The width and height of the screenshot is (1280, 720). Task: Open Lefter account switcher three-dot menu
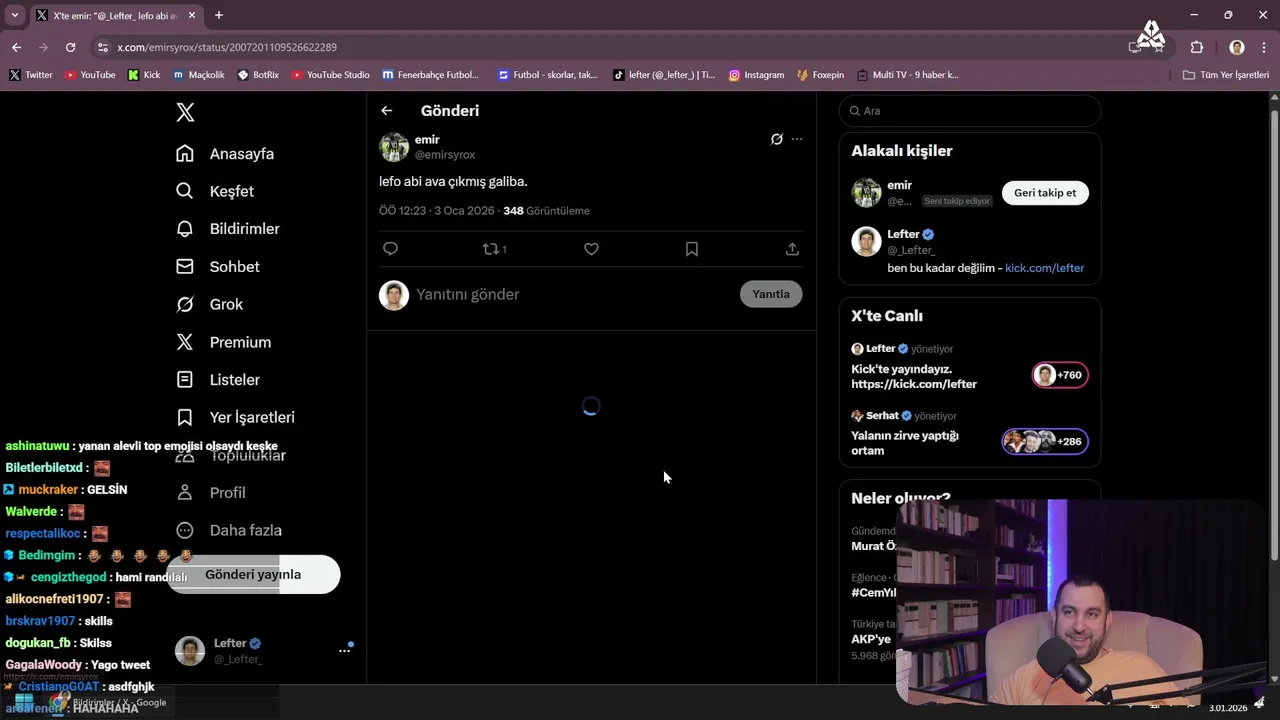pyautogui.click(x=344, y=651)
